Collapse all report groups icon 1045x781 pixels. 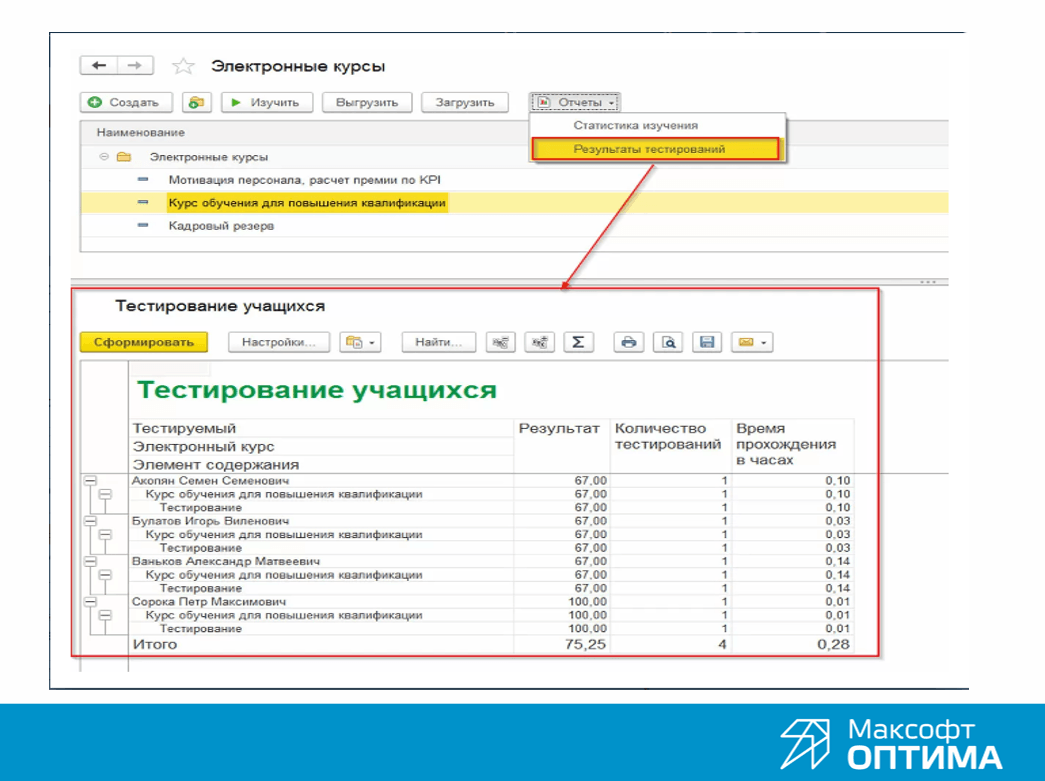tap(501, 342)
